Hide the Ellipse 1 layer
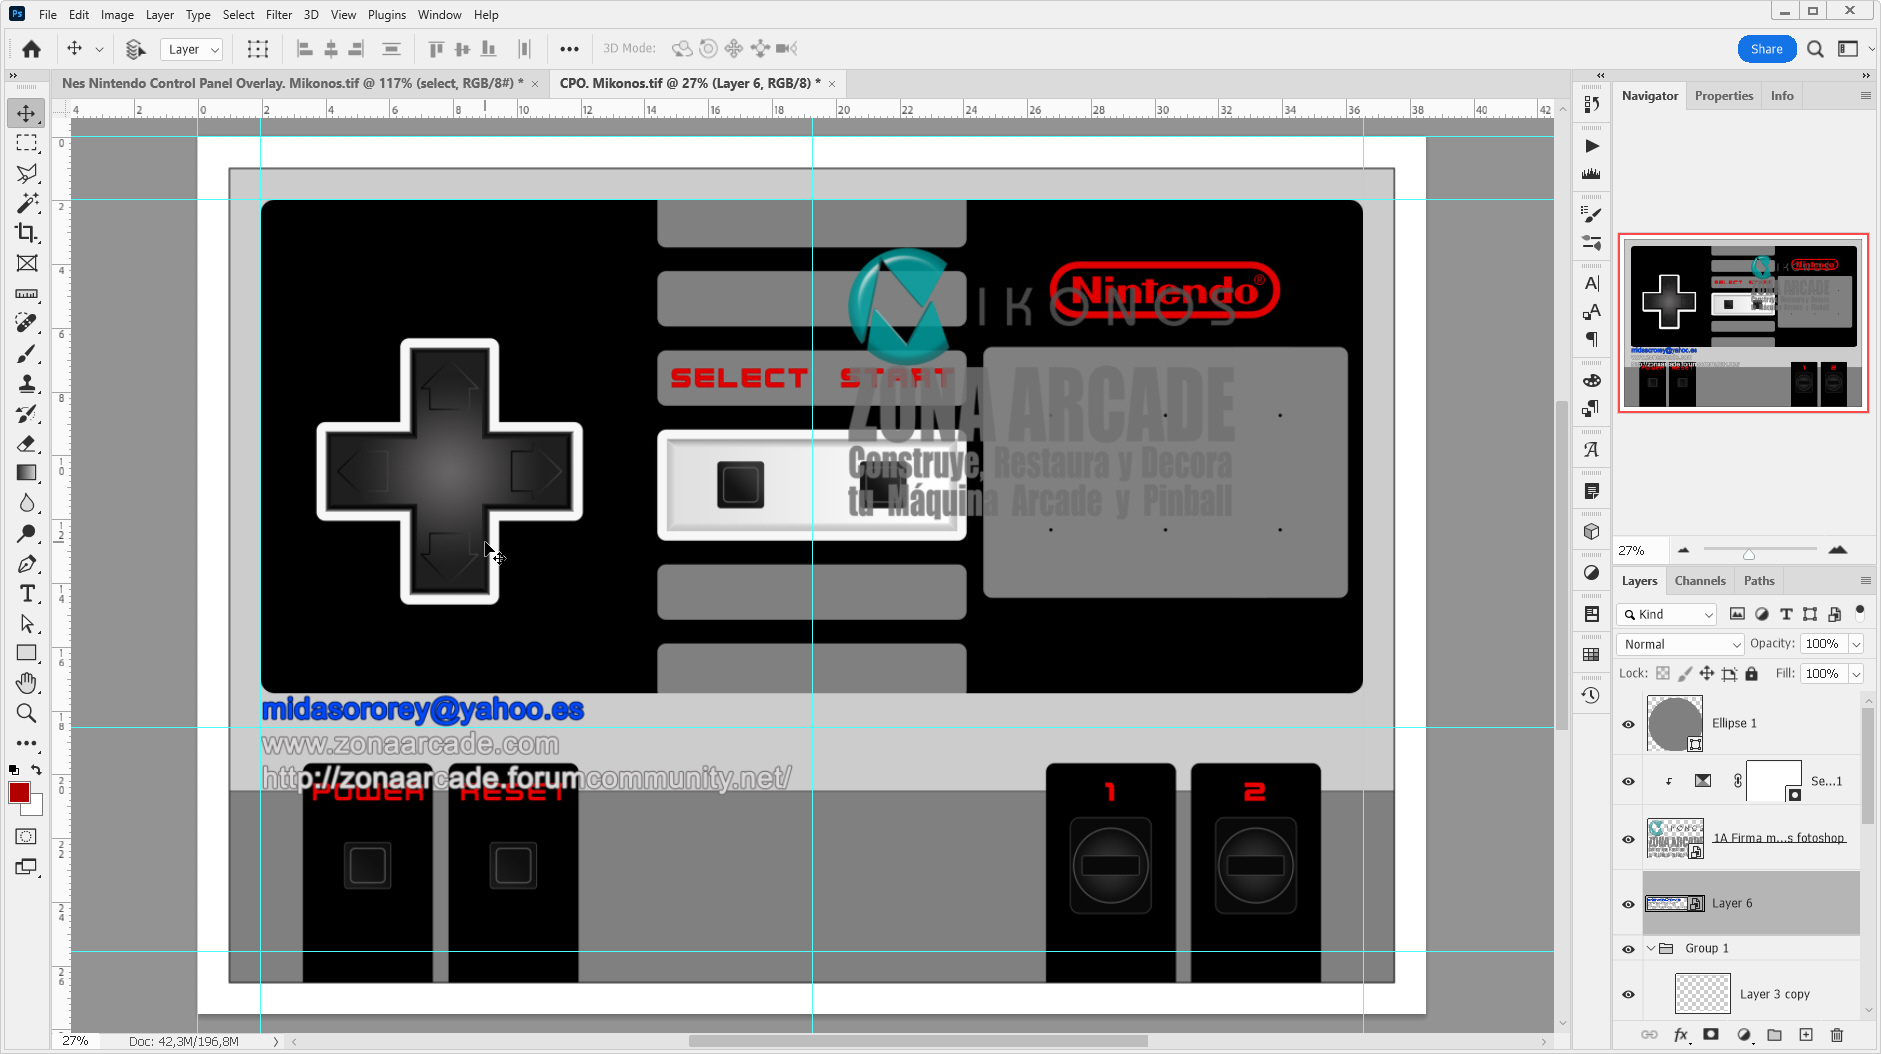This screenshot has height=1054, width=1881. 1628,723
